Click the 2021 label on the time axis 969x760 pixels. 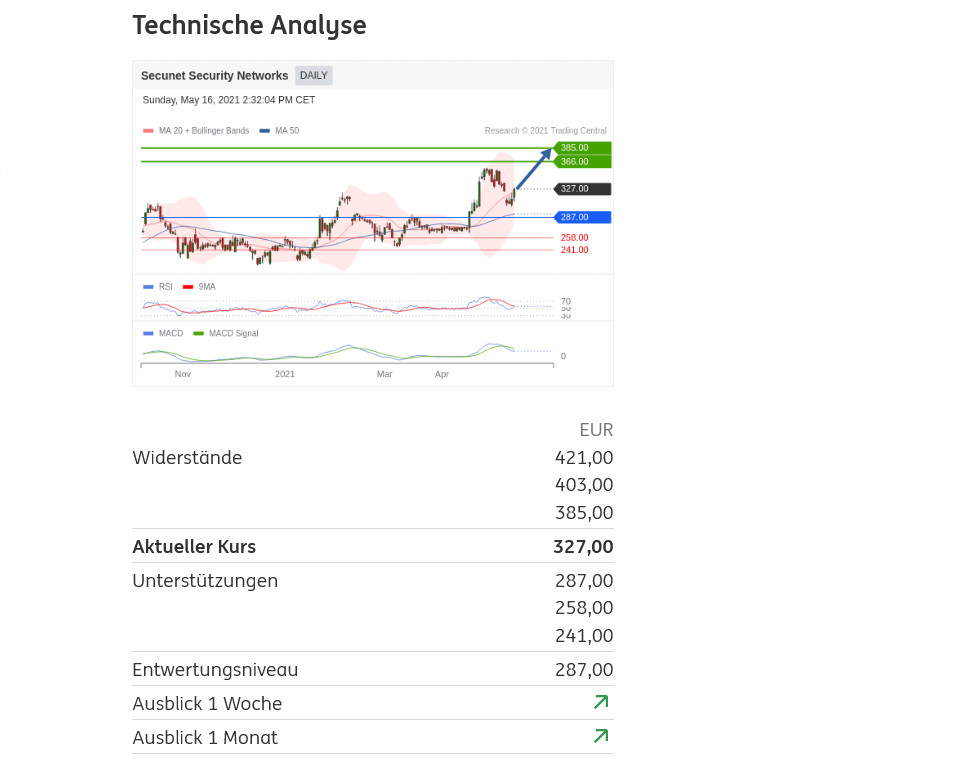point(285,374)
